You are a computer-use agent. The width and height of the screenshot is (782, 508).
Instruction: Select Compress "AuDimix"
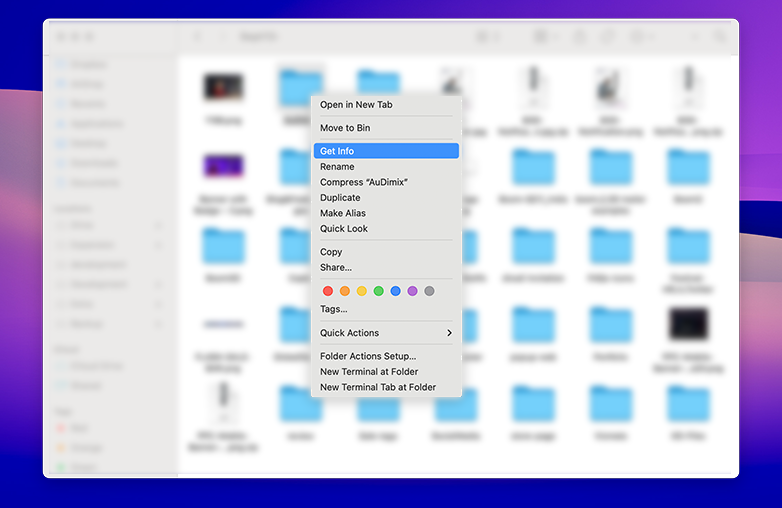(x=386, y=182)
